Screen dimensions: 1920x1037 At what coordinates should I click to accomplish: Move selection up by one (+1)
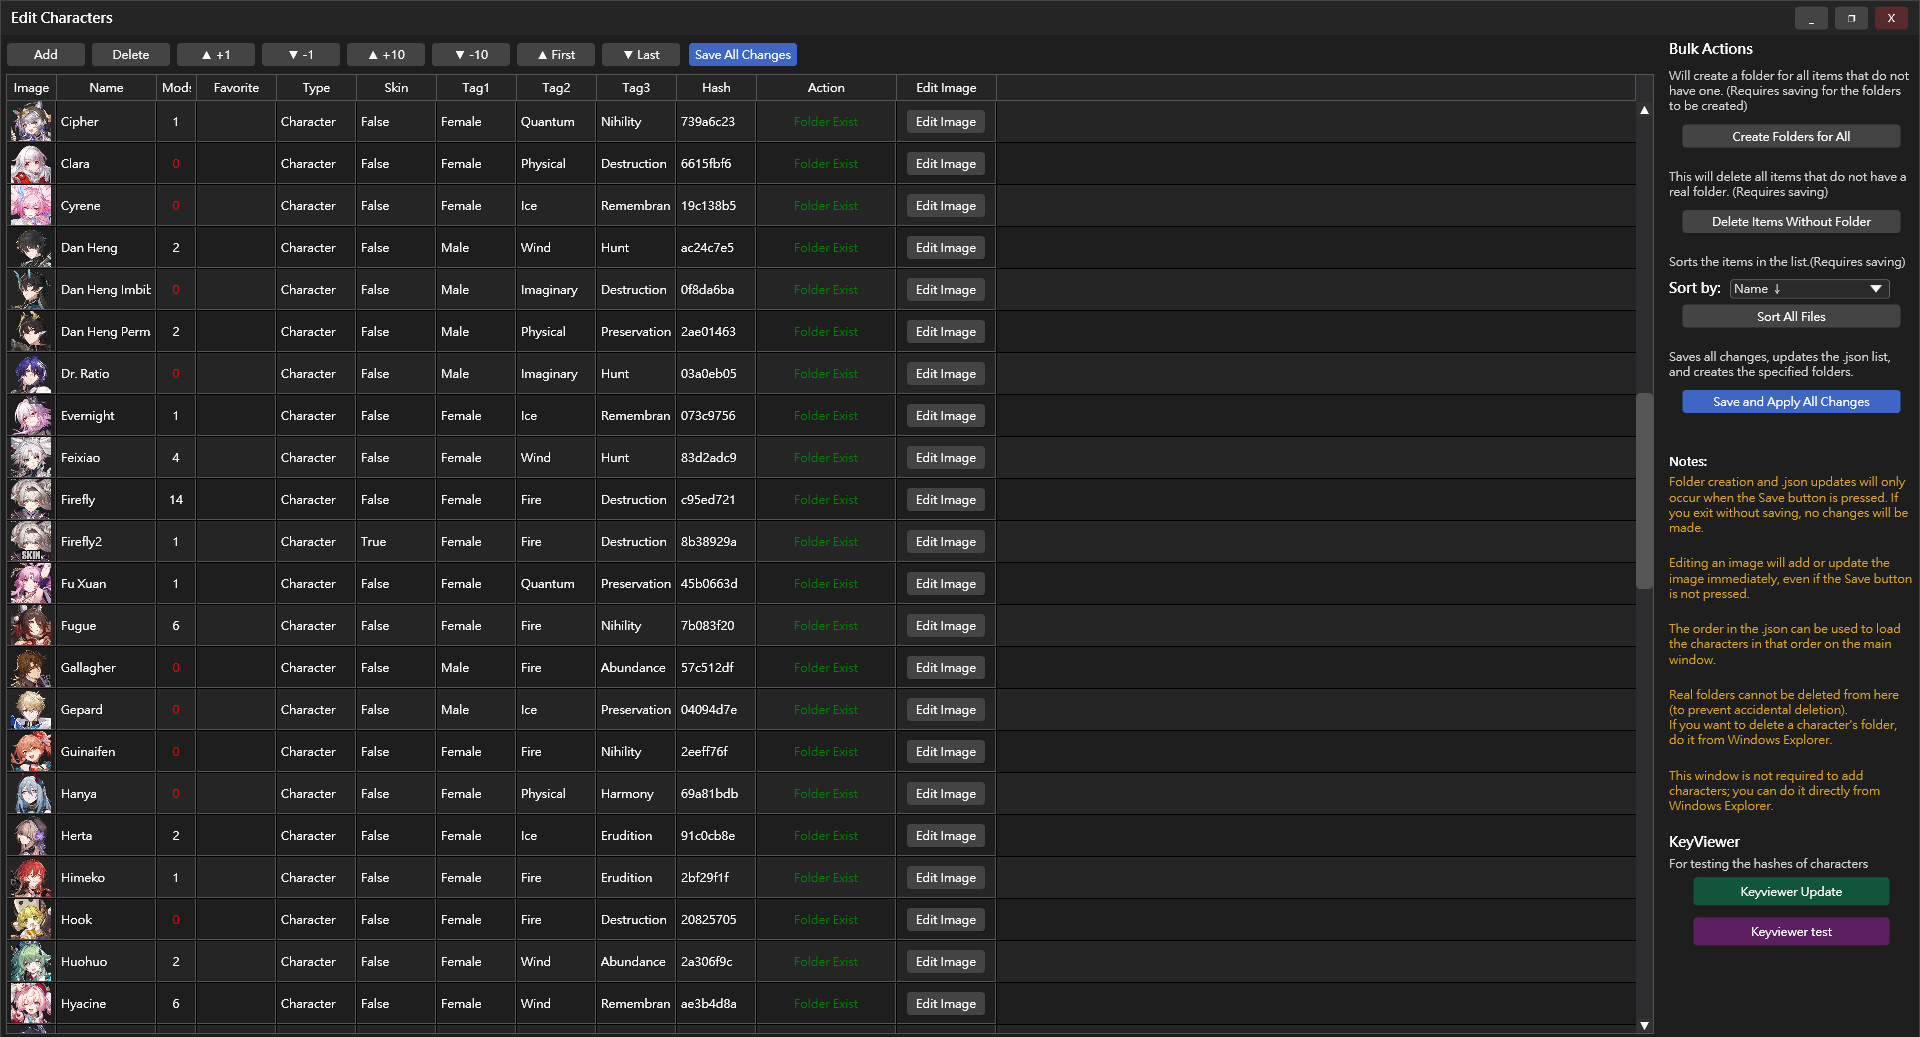(216, 55)
